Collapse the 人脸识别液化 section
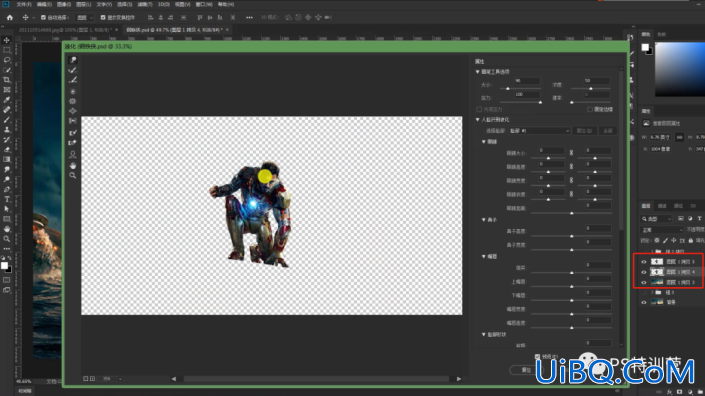The image size is (705, 396). [477, 120]
